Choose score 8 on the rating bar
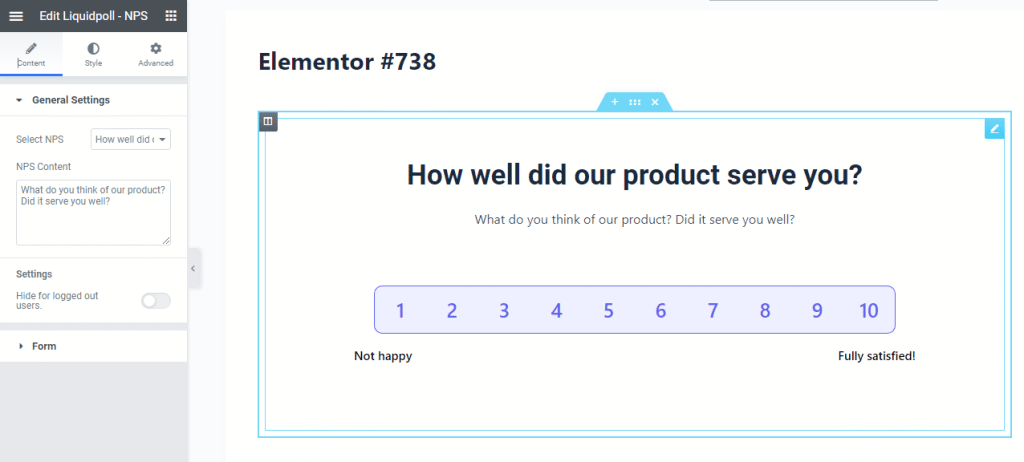1024x462 pixels. [x=765, y=310]
